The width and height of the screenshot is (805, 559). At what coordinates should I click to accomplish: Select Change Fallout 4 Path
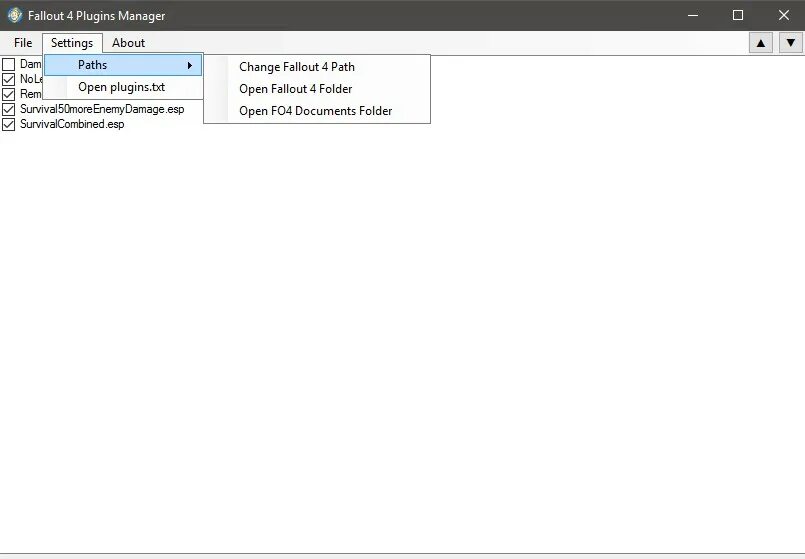click(x=317, y=67)
